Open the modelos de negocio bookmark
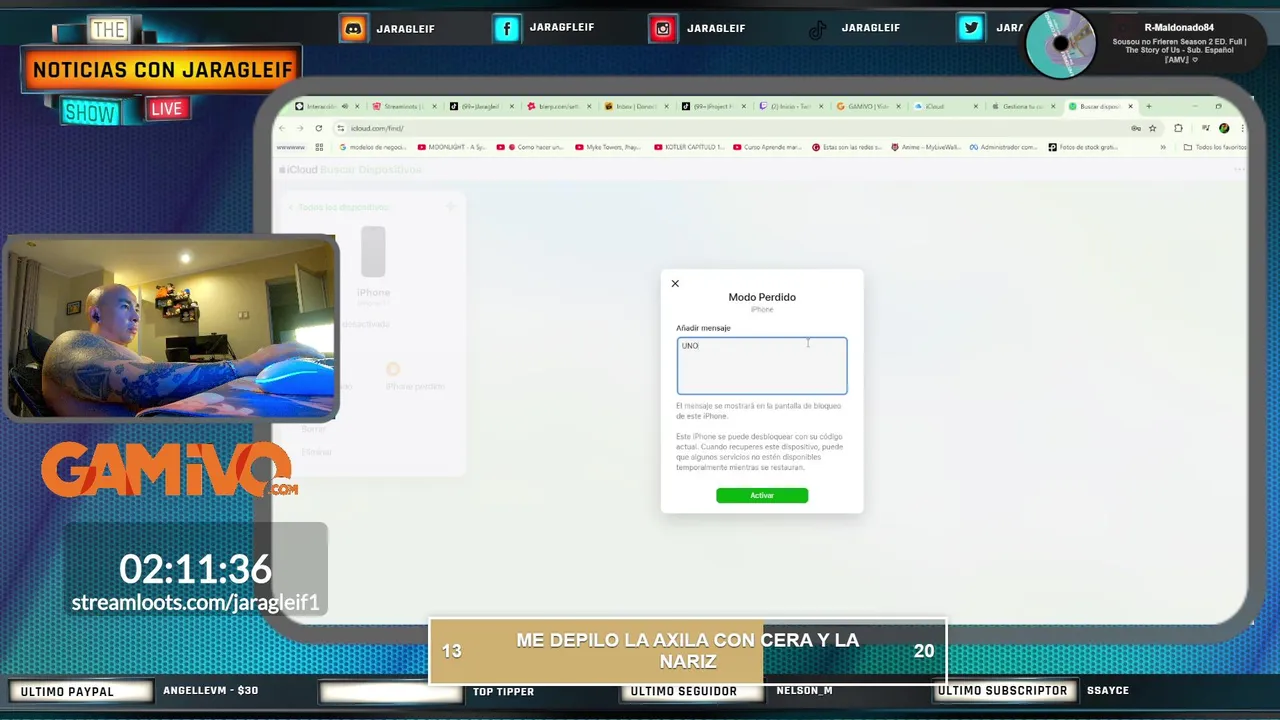The width and height of the screenshot is (1280, 720). point(372,147)
